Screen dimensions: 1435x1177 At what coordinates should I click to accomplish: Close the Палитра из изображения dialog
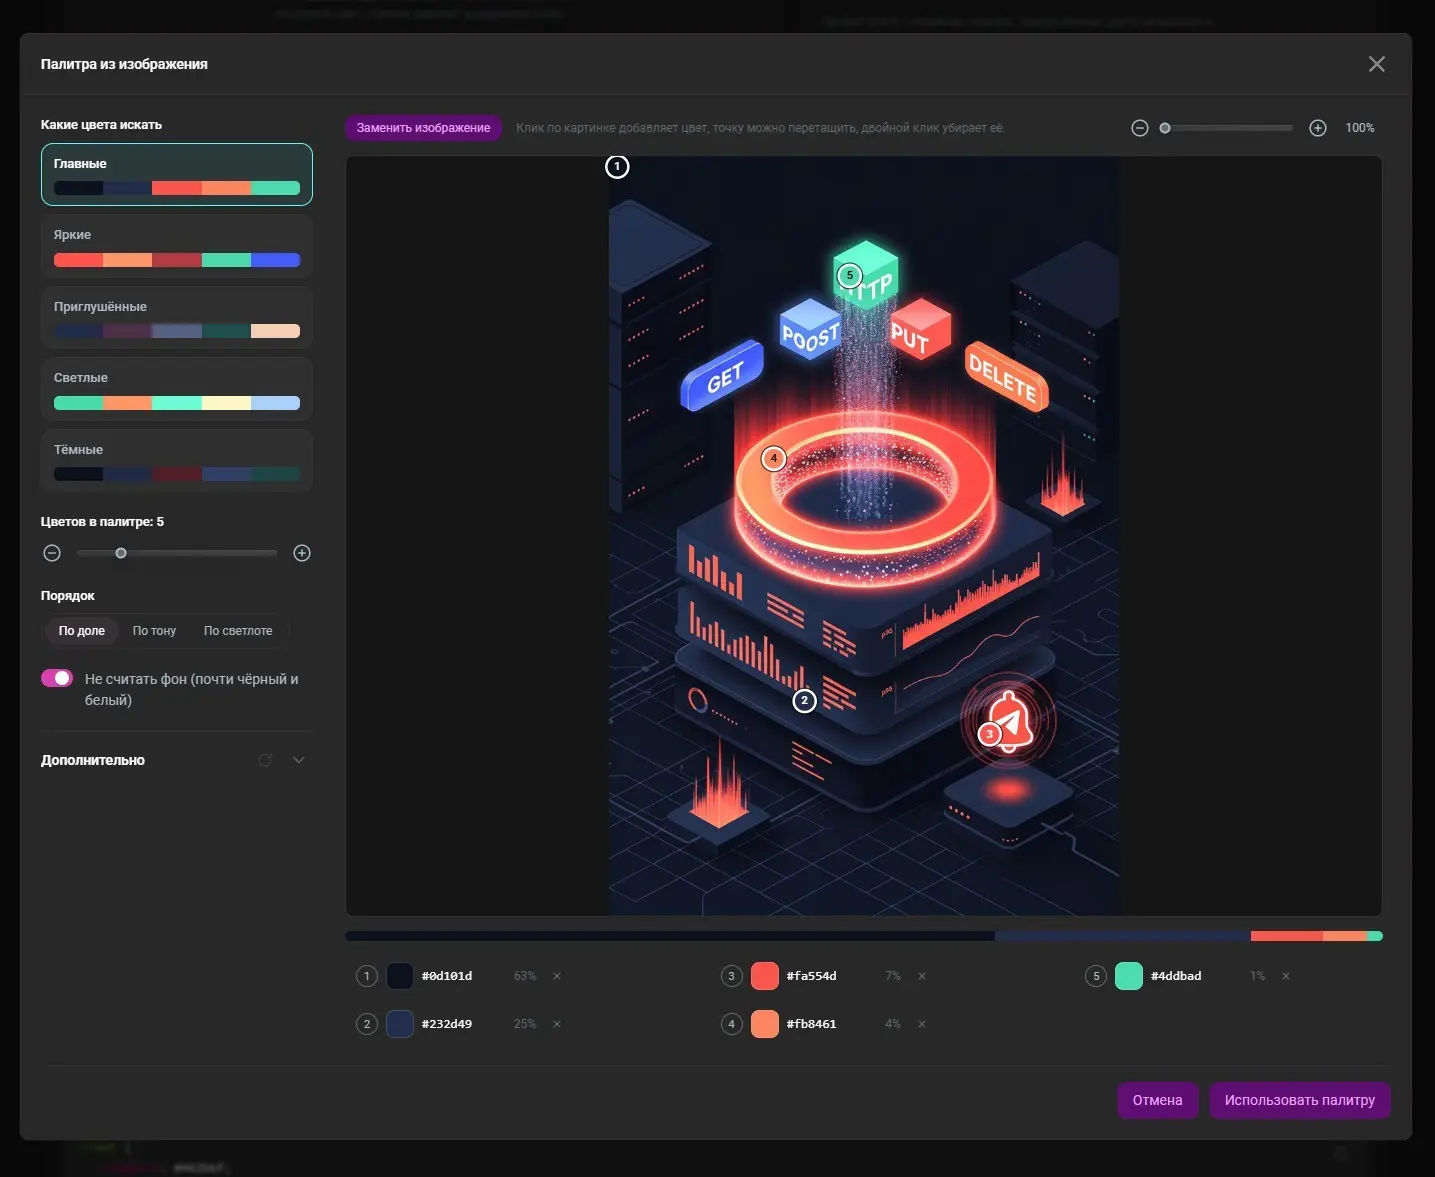pos(1377,64)
